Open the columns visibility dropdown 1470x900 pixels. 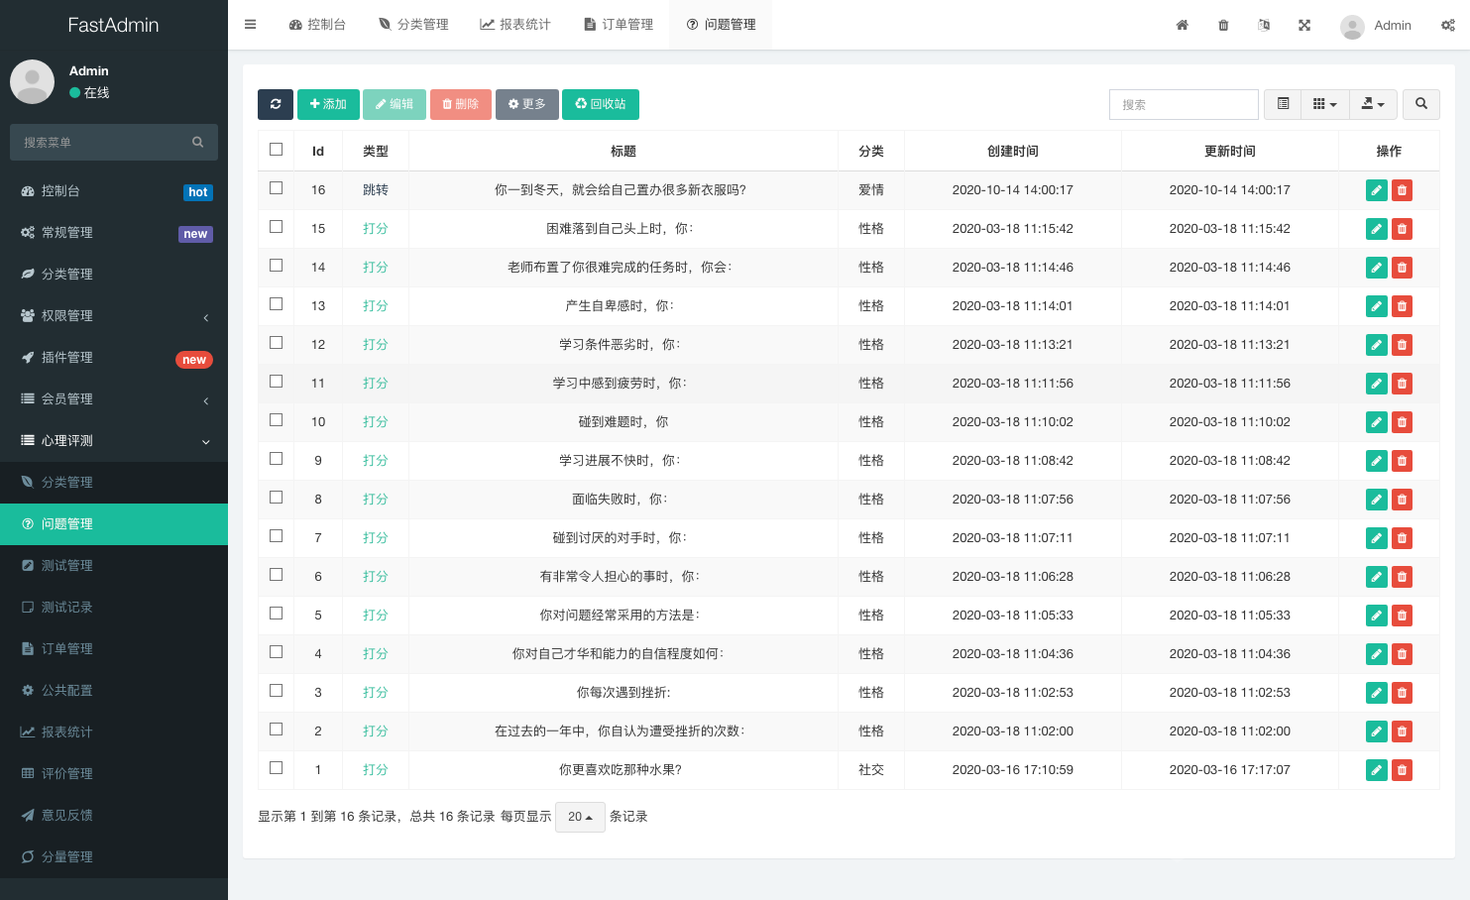(1324, 104)
